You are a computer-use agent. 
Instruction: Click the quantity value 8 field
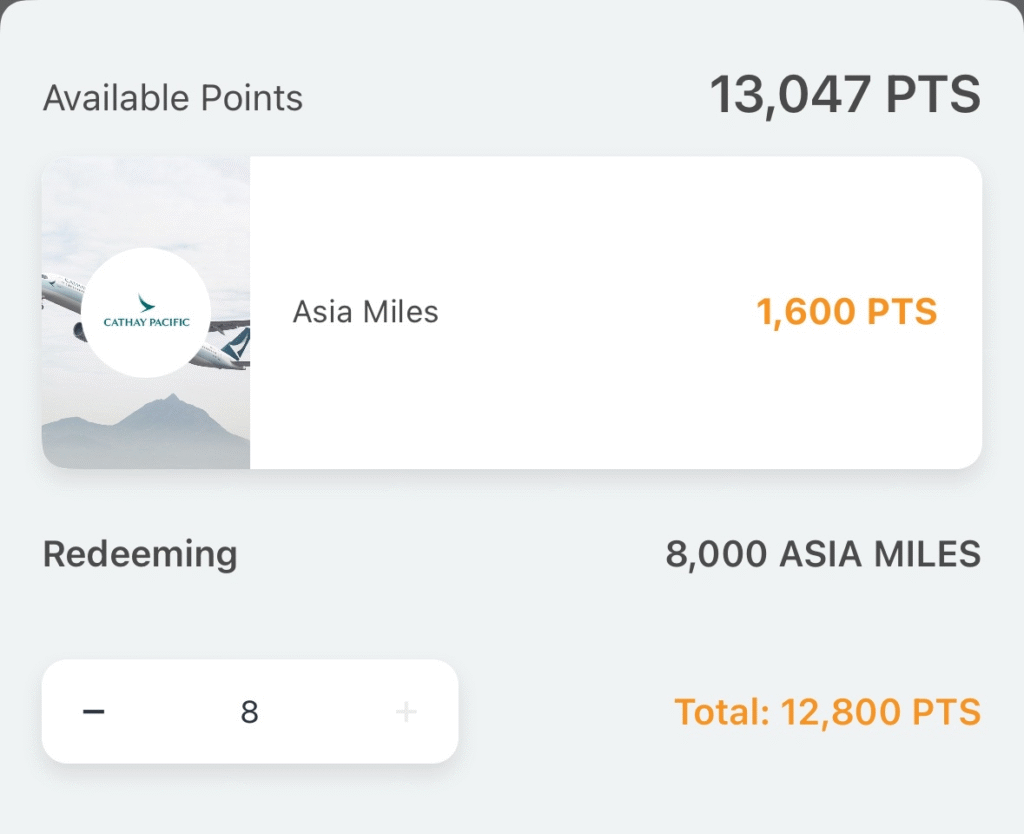249,712
